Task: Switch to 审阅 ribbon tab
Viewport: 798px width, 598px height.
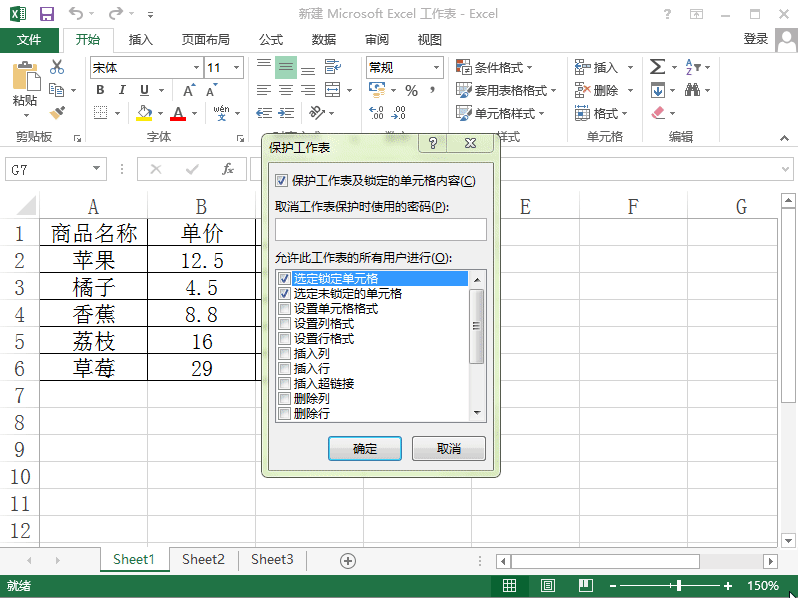Action: point(377,40)
